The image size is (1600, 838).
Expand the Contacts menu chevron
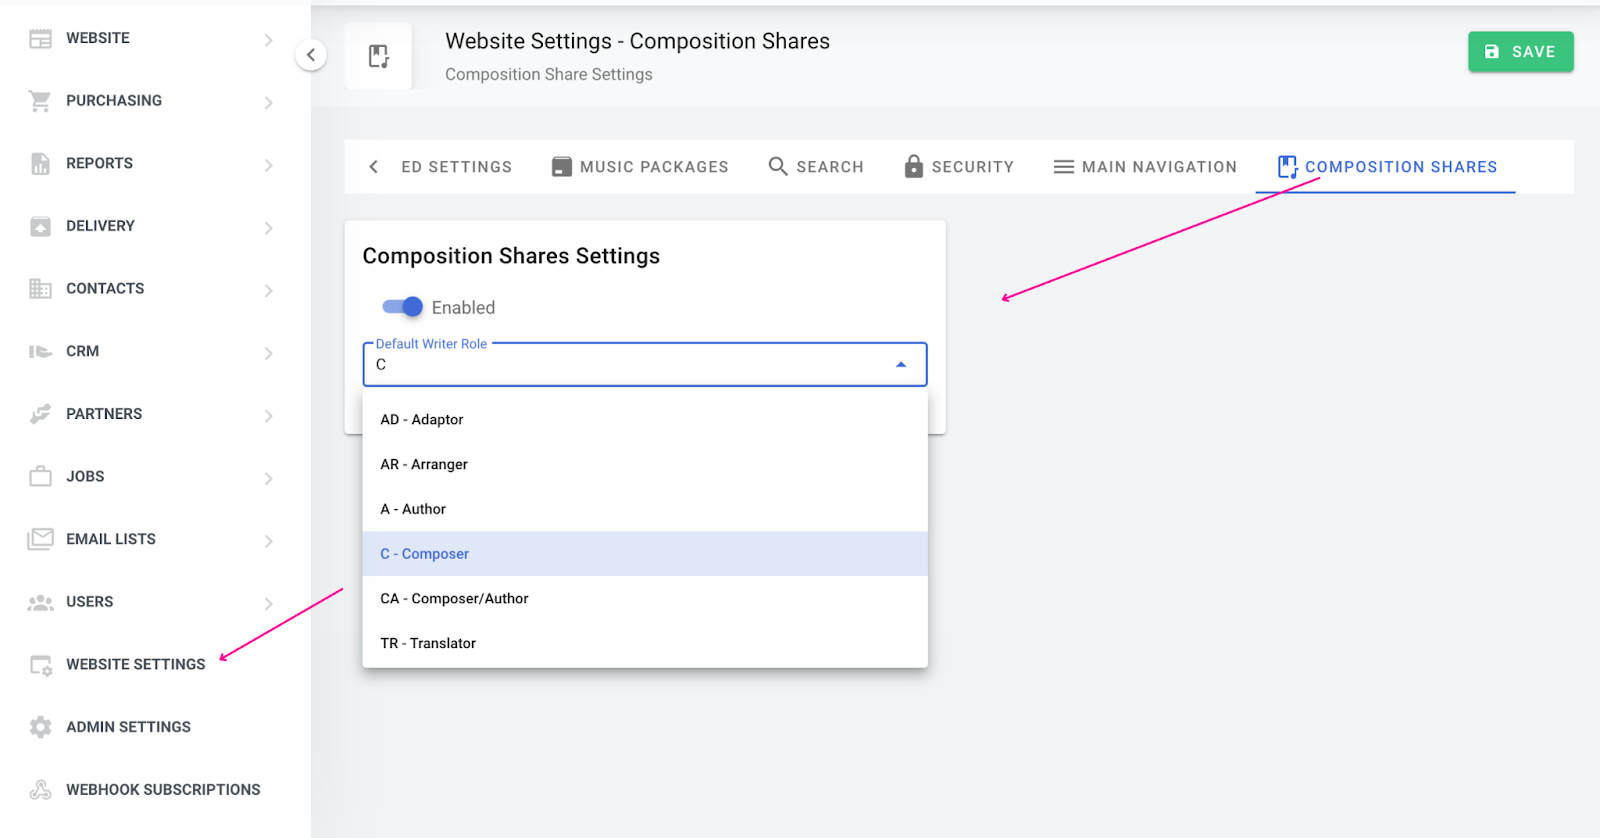point(268,290)
